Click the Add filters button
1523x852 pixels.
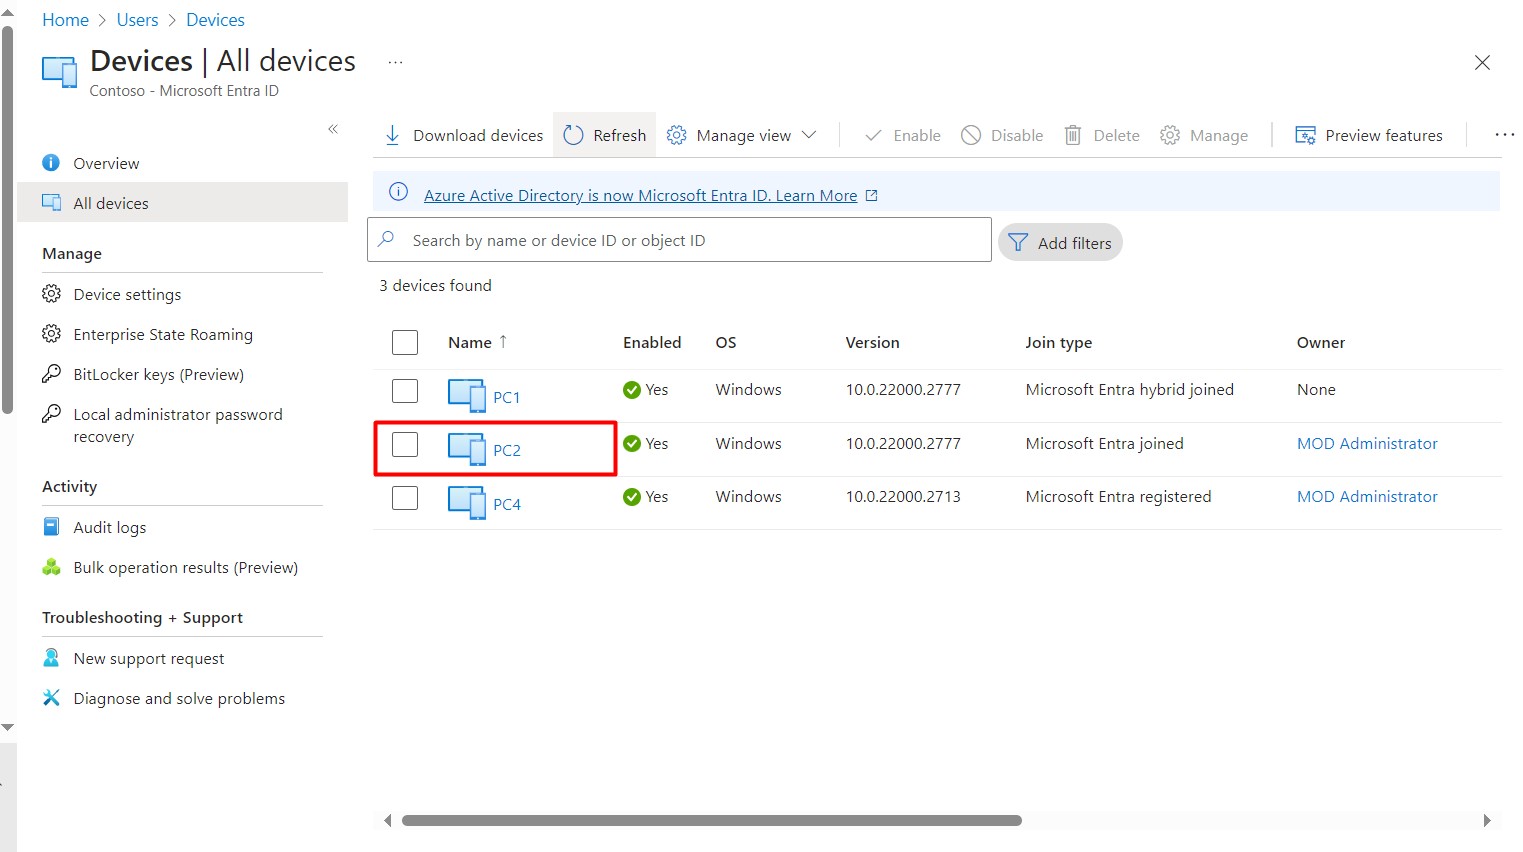click(1060, 242)
